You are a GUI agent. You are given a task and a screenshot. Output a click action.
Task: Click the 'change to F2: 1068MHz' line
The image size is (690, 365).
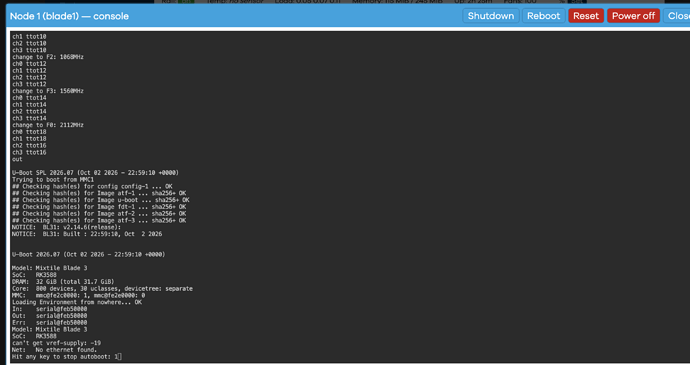click(48, 57)
